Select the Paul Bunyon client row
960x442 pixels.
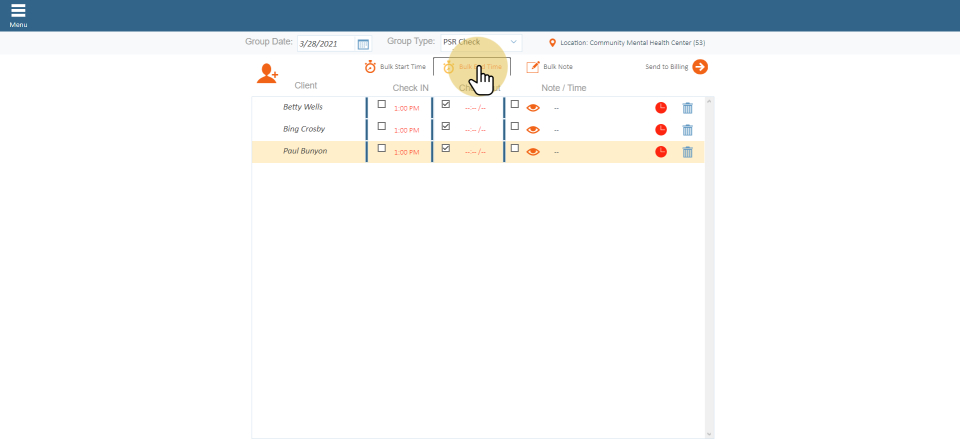pos(305,152)
